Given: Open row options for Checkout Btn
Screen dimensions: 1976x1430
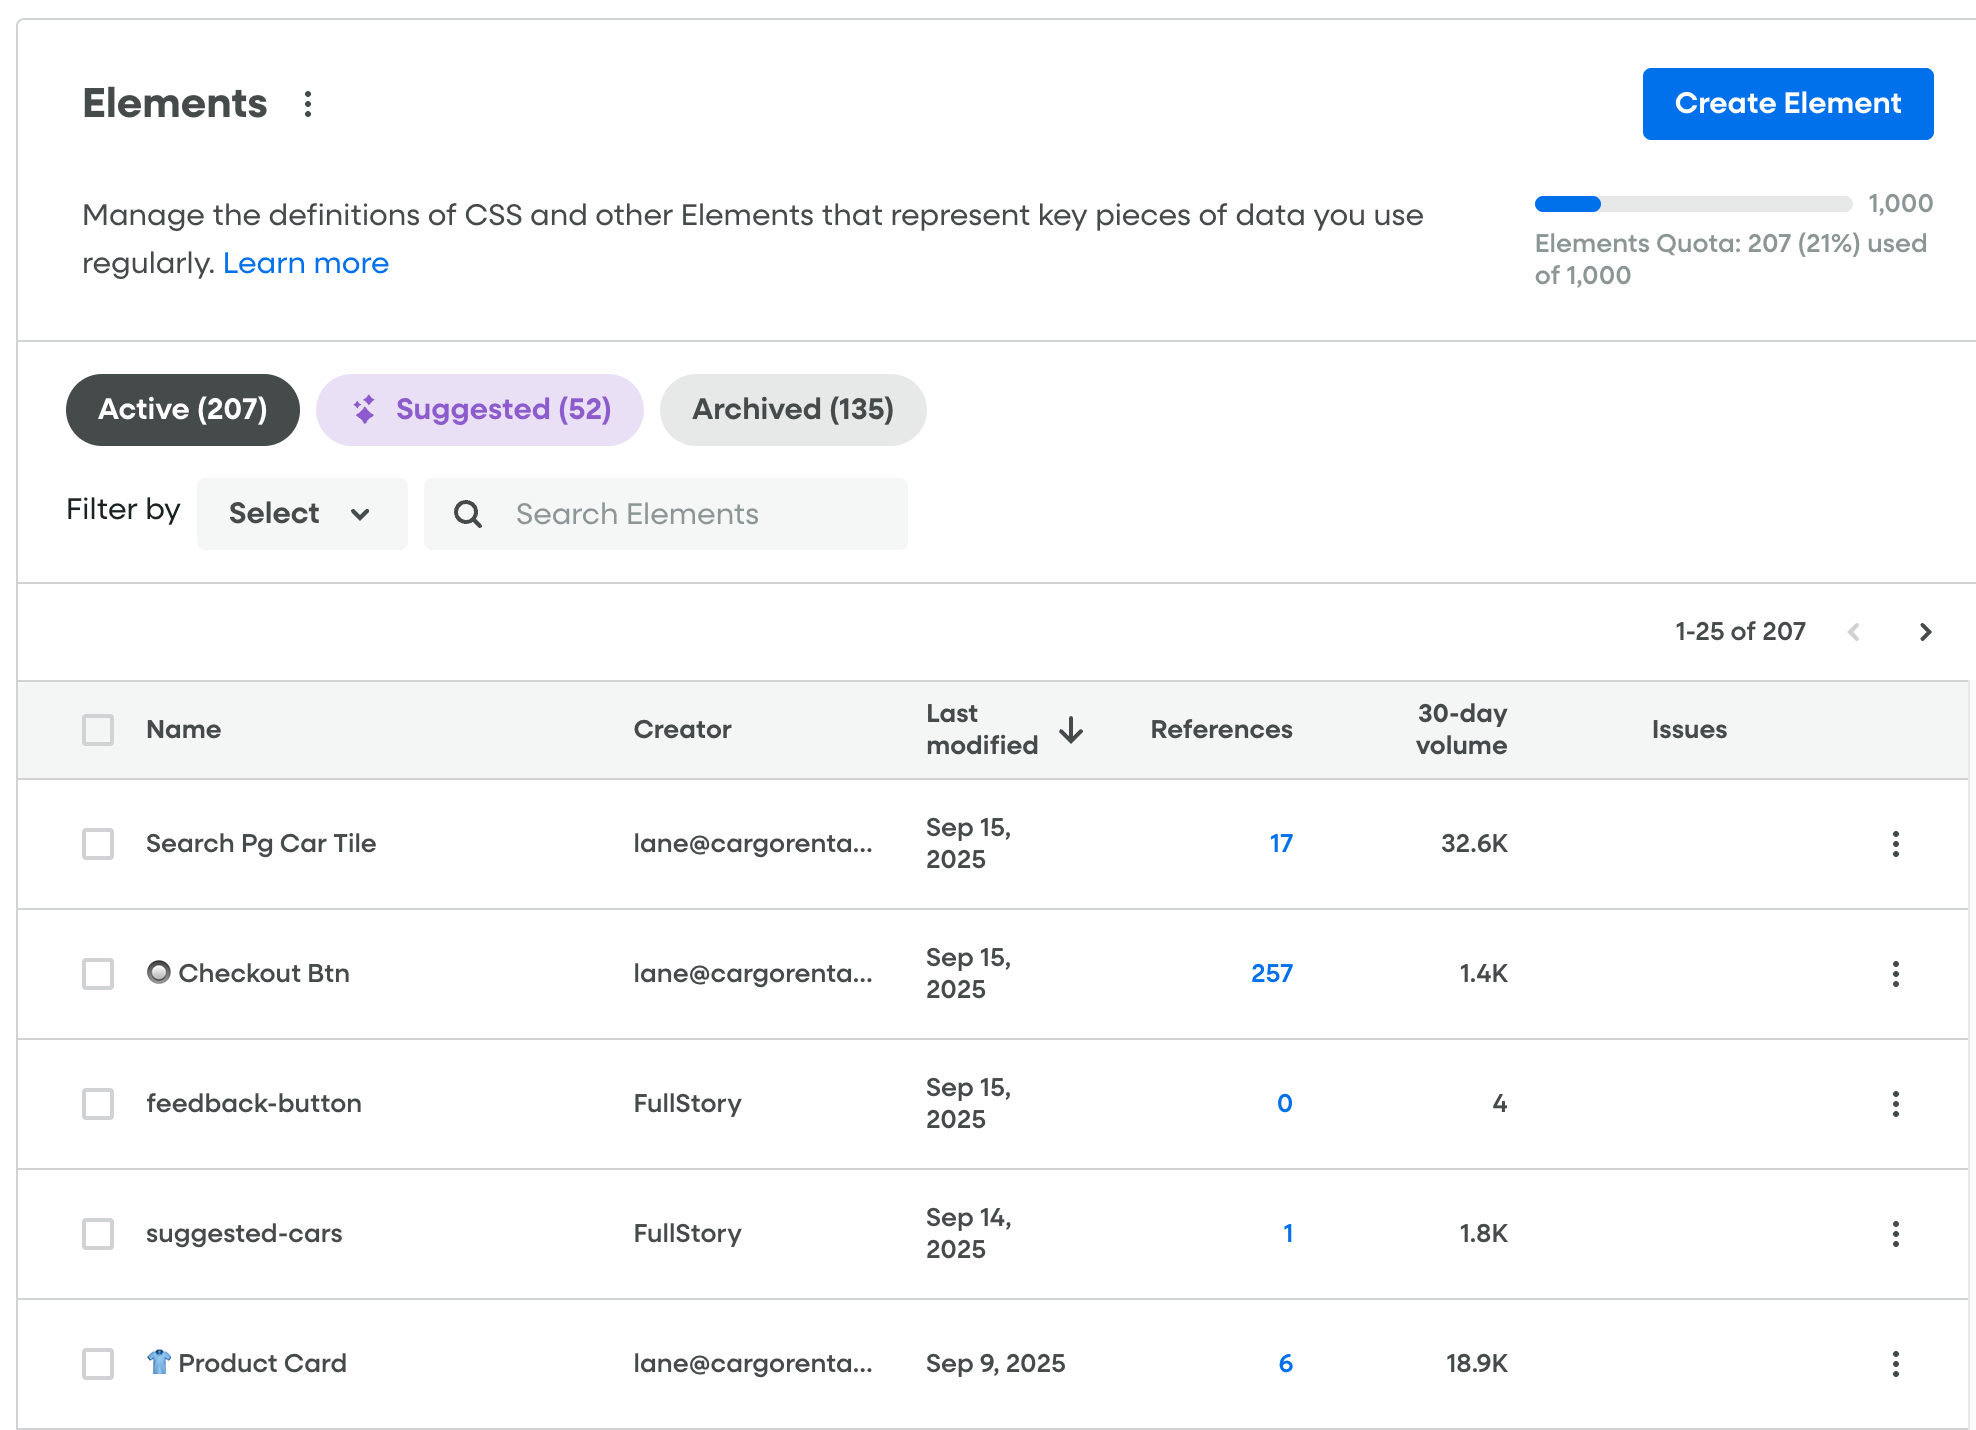Looking at the screenshot, I should 1895,974.
